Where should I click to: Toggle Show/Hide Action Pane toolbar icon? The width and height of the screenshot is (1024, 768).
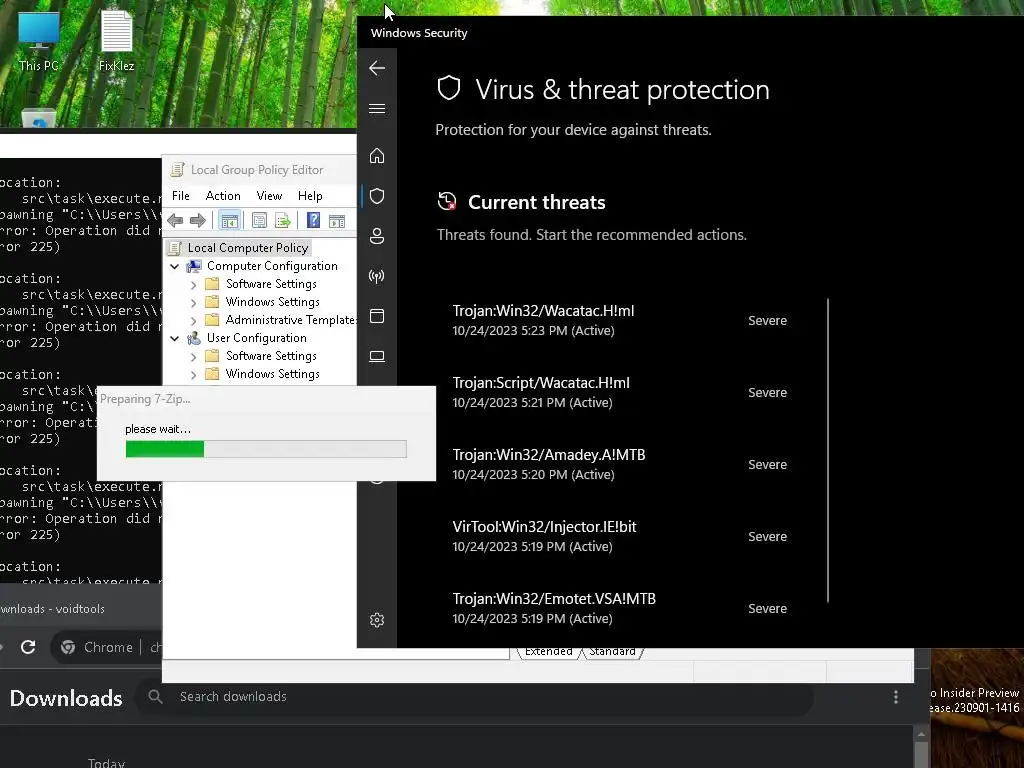[337, 221]
